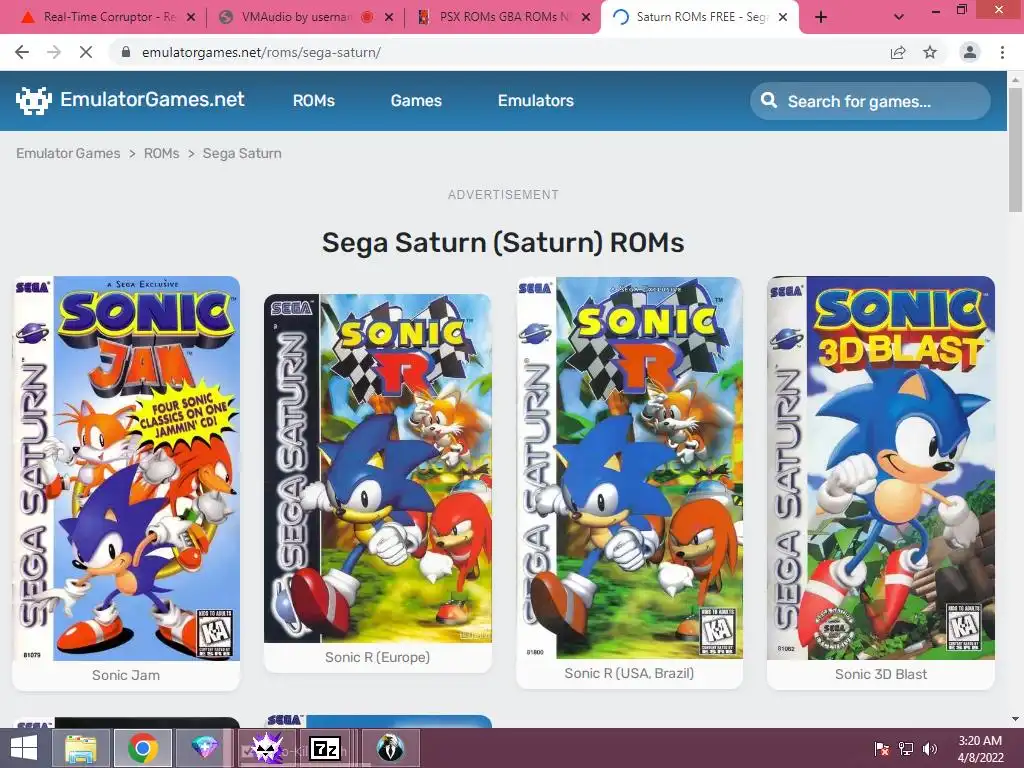Viewport: 1024px width, 768px height.
Task: Click the Sonic 3D Blast title
Action: point(881,675)
